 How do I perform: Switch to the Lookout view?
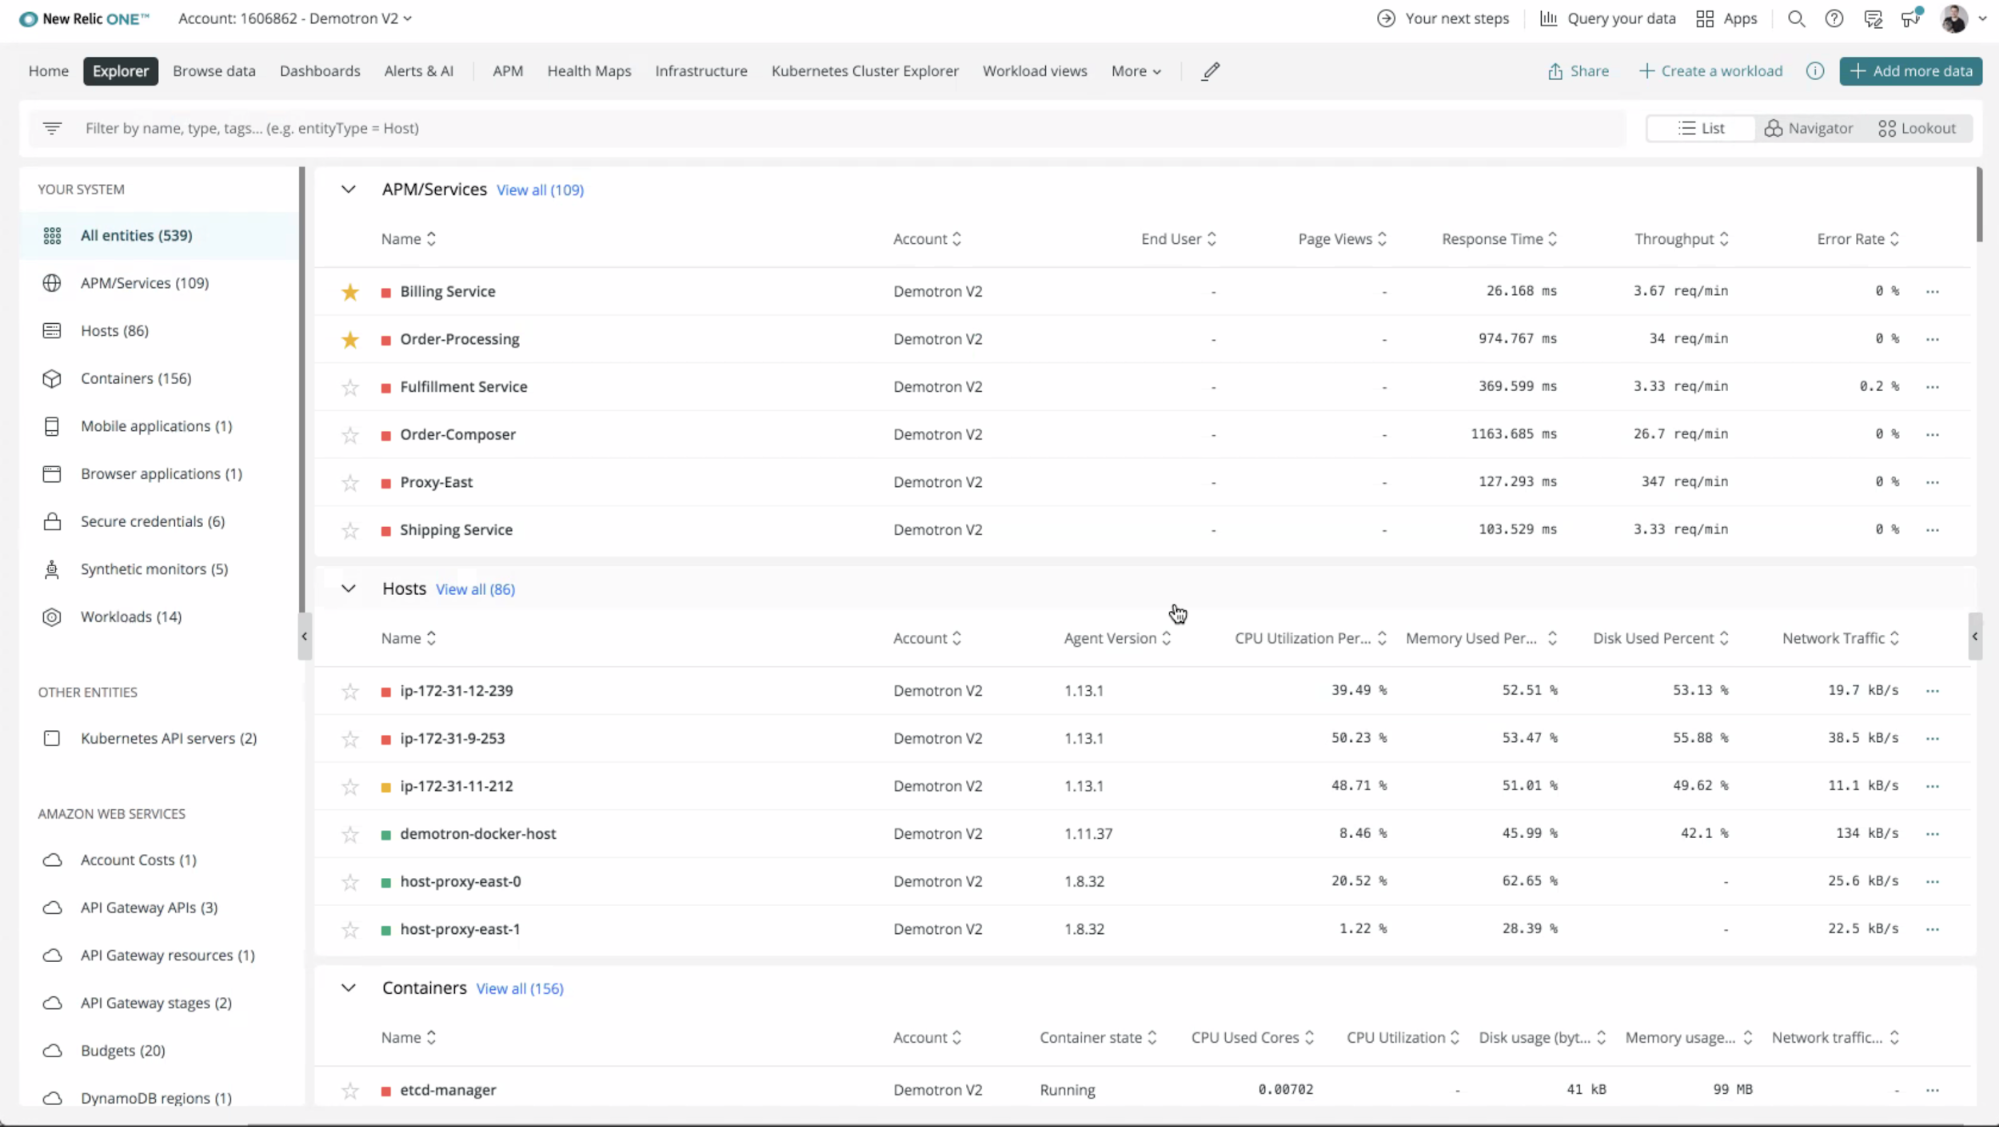pyautogui.click(x=1917, y=128)
